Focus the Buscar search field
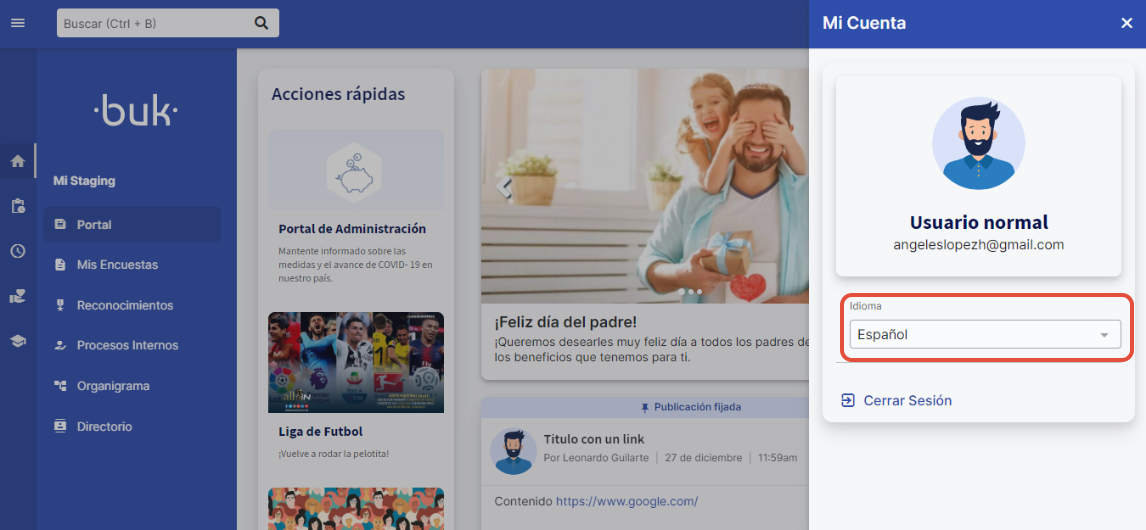This screenshot has width=1146, height=530. [150, 23]
